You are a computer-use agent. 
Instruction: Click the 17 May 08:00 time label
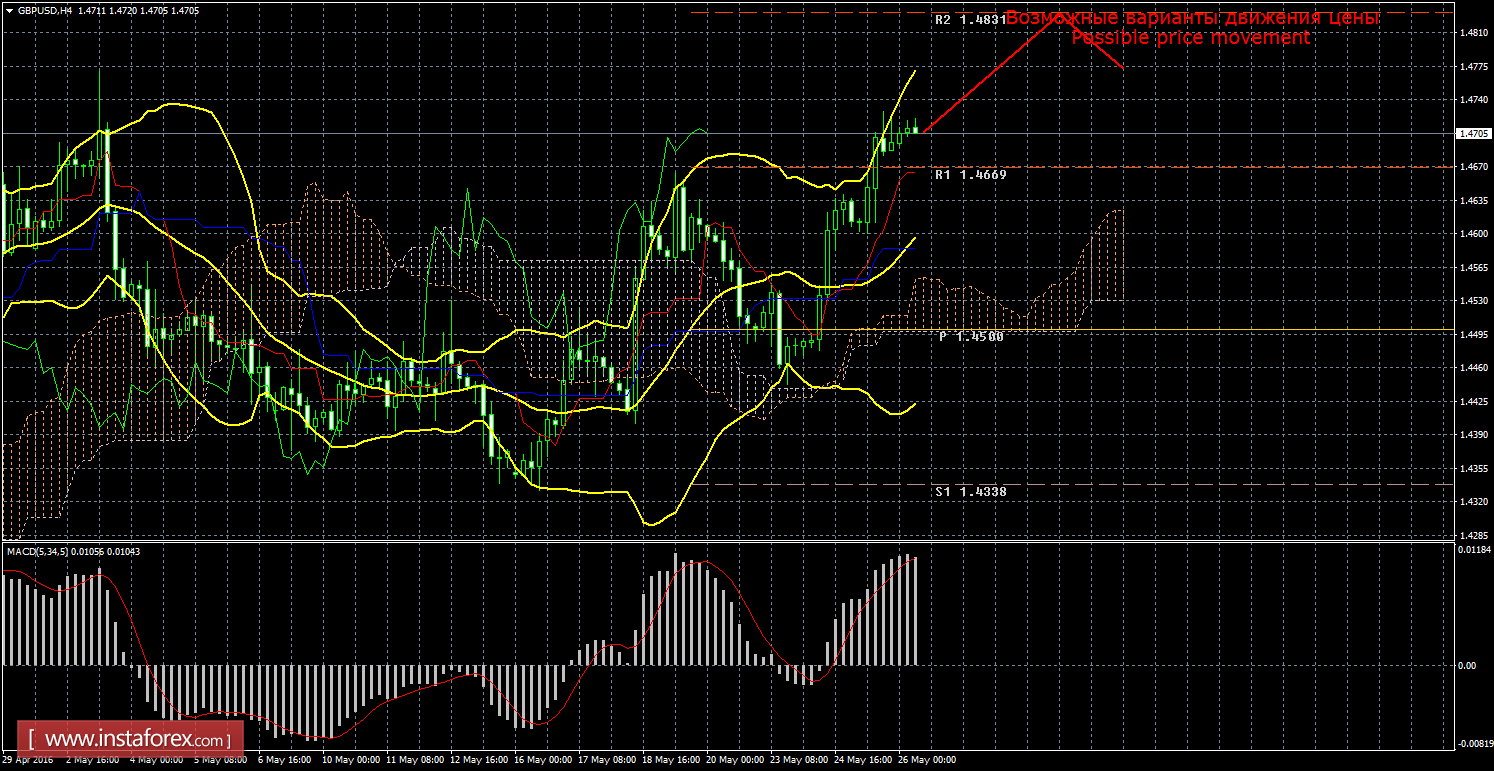(605, 759)
